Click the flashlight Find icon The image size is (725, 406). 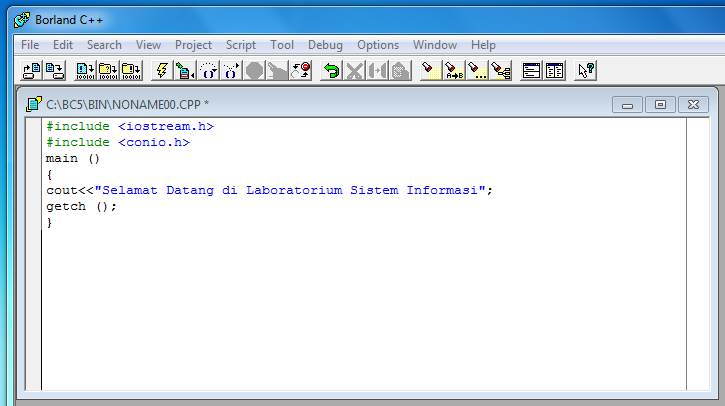(x=431, y=71)
